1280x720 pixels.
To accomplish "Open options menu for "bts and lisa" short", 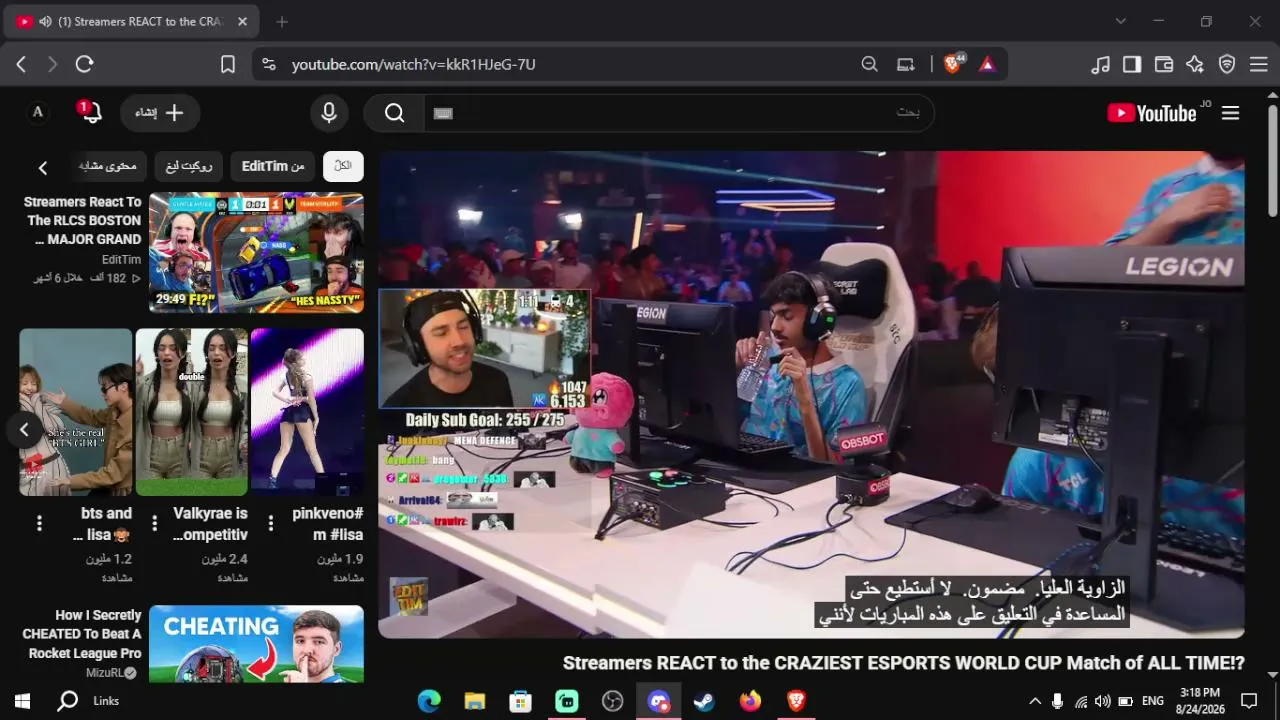I will pos(39,523).
